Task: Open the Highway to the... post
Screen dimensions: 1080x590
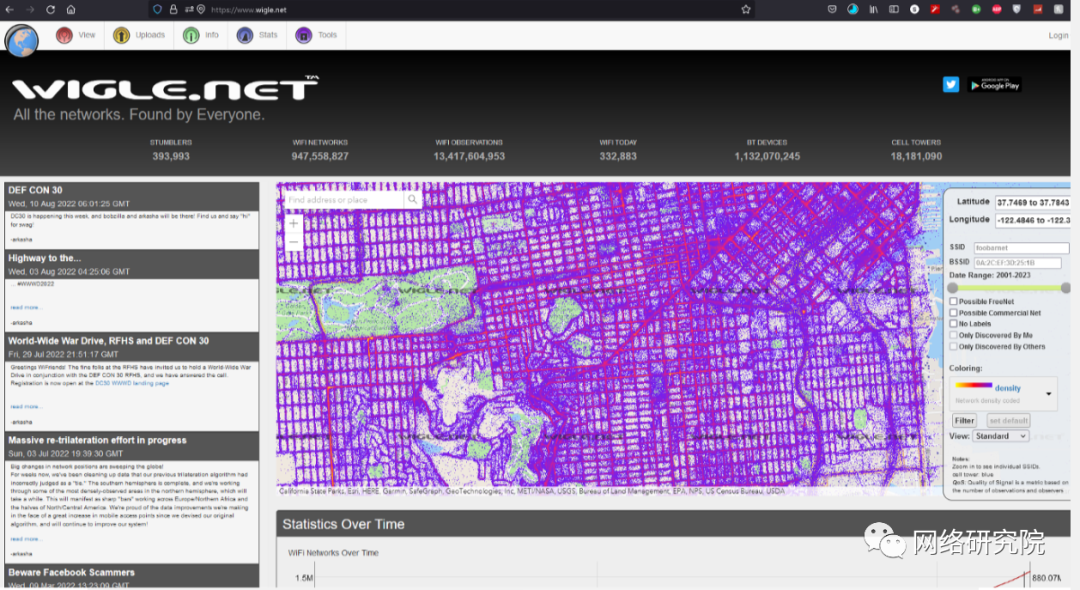Action: [x=45, y=258]
